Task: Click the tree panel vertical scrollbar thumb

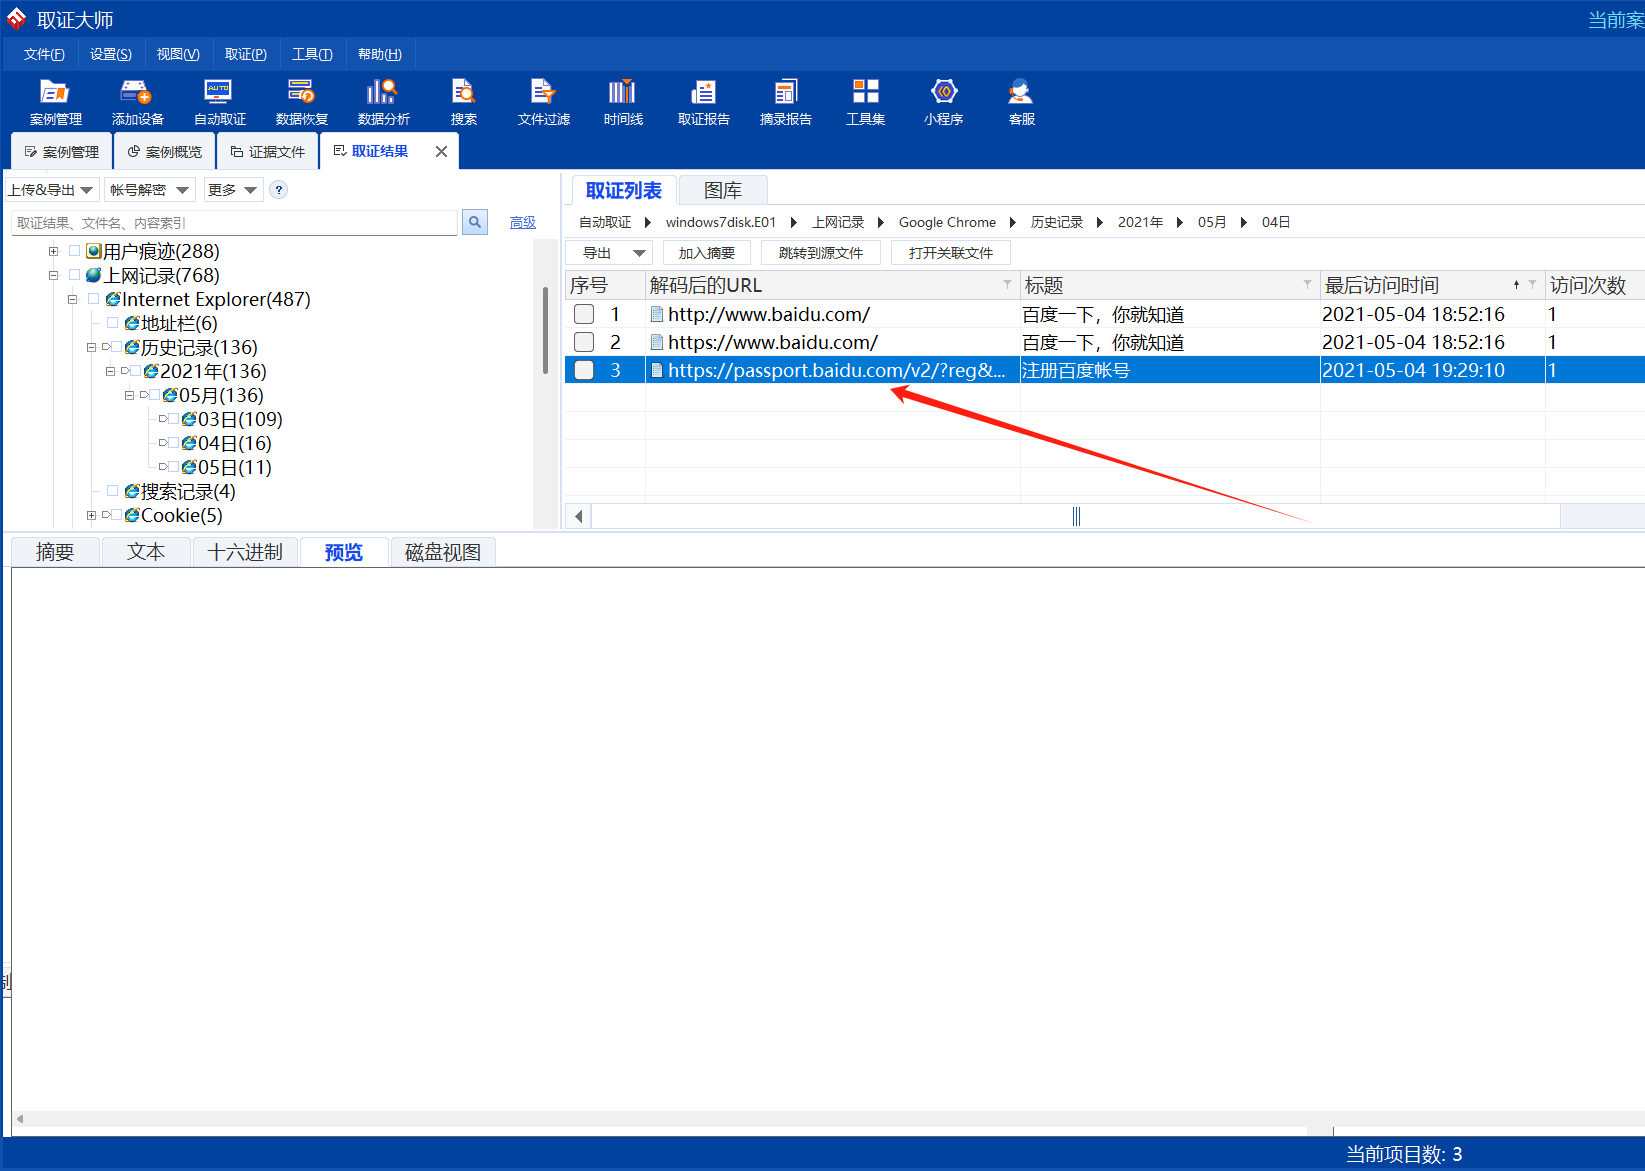Action: pyautogui.click(x=545, y=330)
